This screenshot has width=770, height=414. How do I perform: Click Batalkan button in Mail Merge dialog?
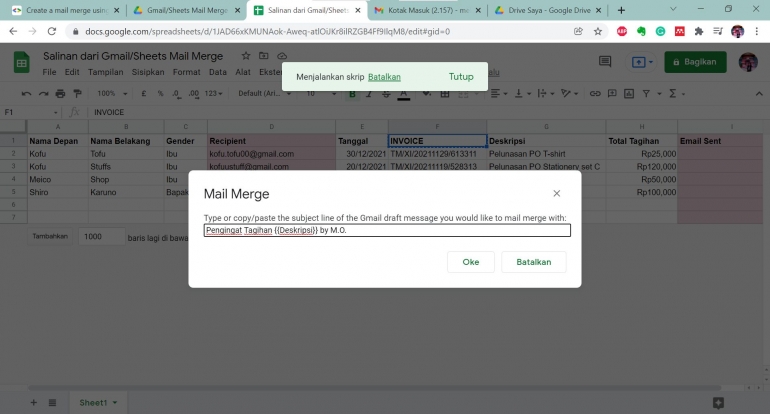[533, 262]
